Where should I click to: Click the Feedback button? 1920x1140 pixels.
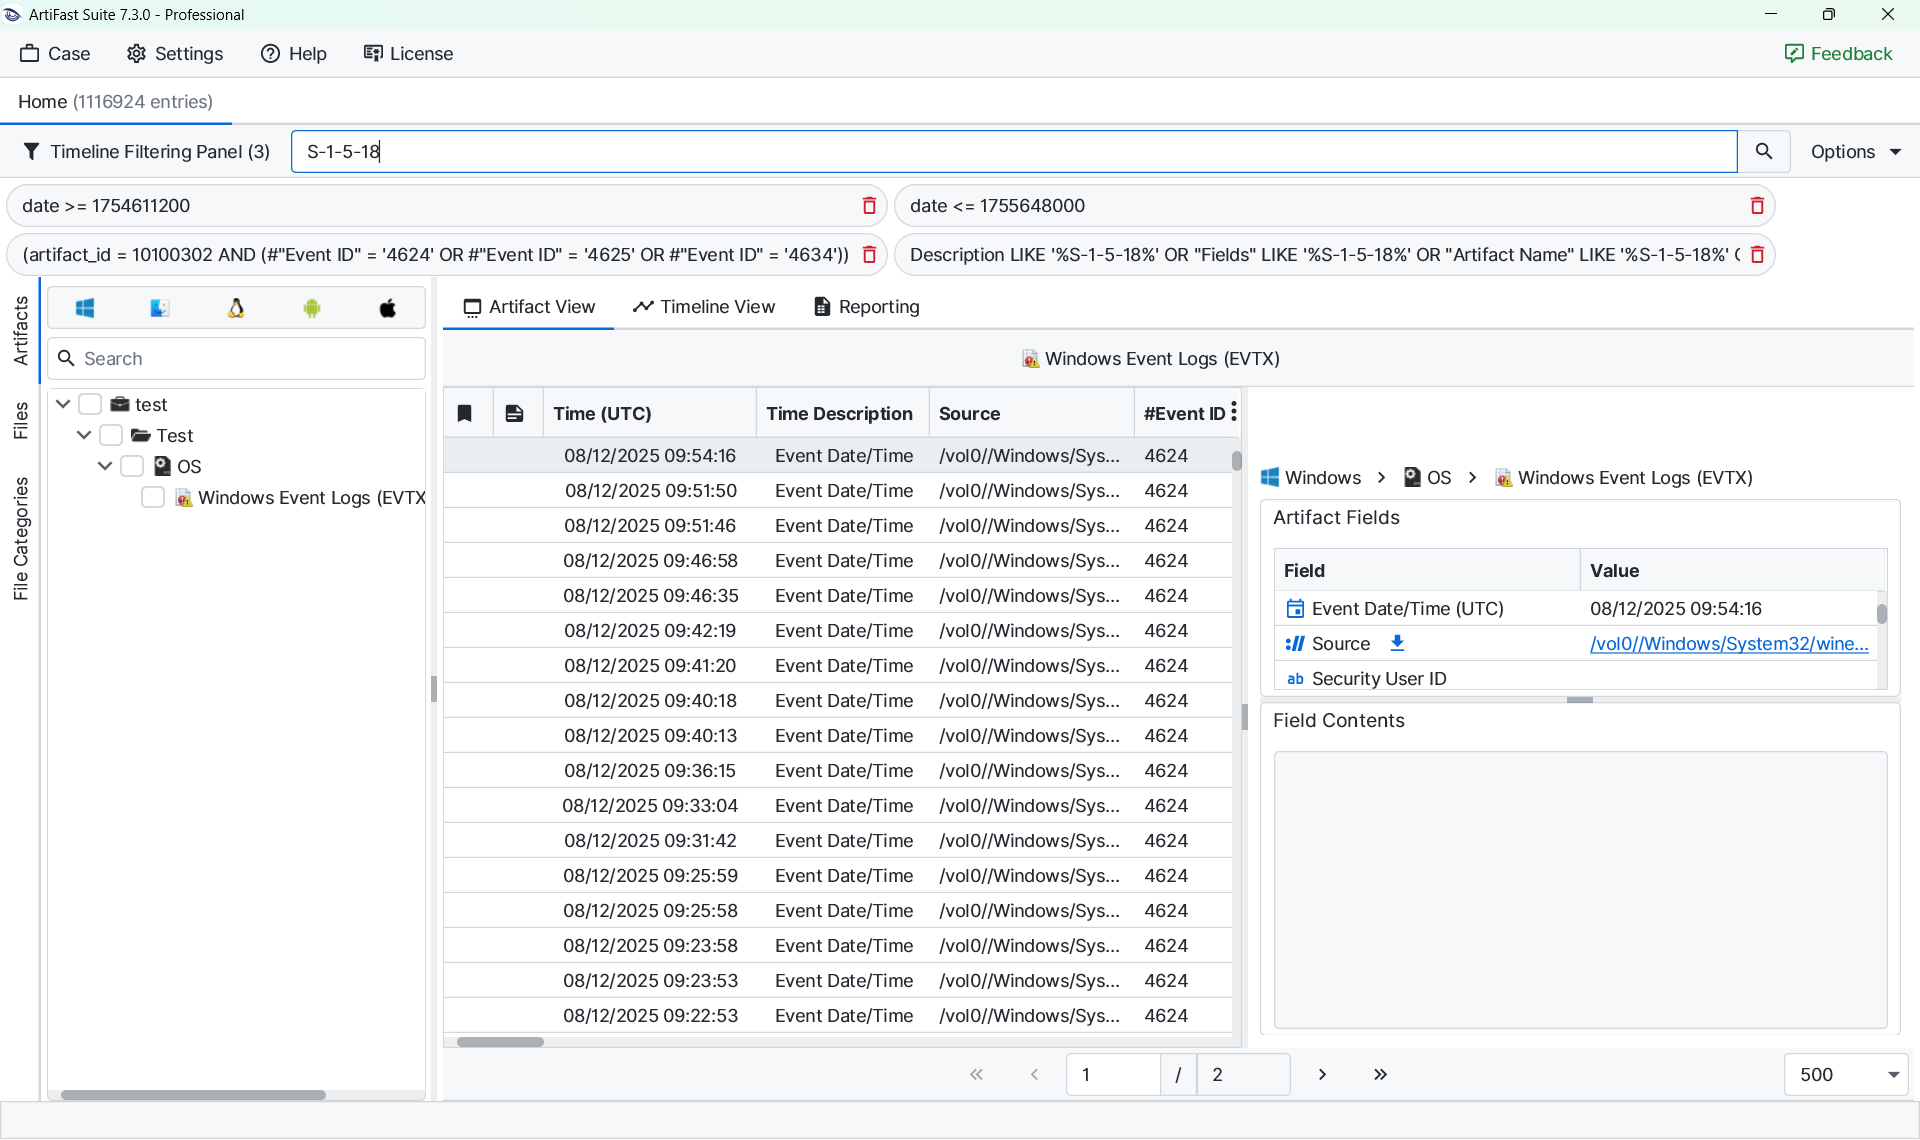(1838, 53)
